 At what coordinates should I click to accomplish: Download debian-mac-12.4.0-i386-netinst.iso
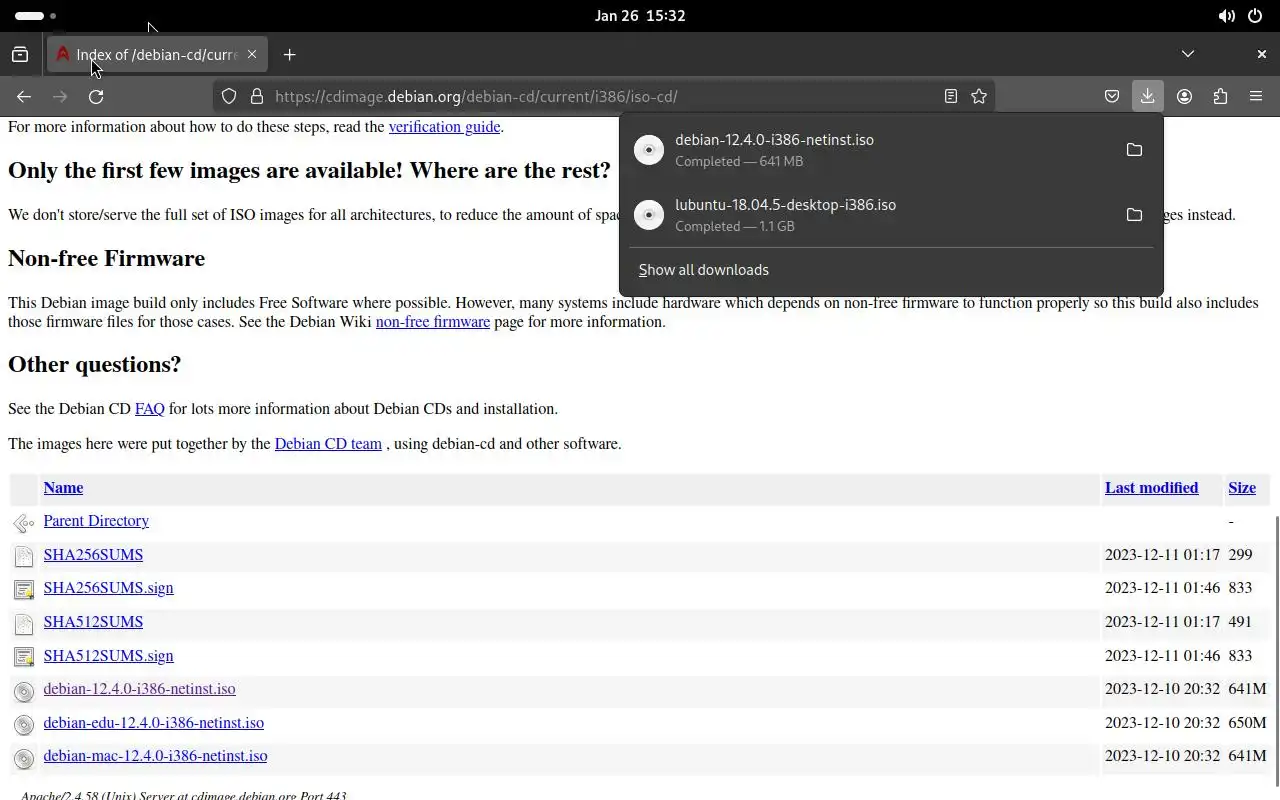tap(155, 756)
